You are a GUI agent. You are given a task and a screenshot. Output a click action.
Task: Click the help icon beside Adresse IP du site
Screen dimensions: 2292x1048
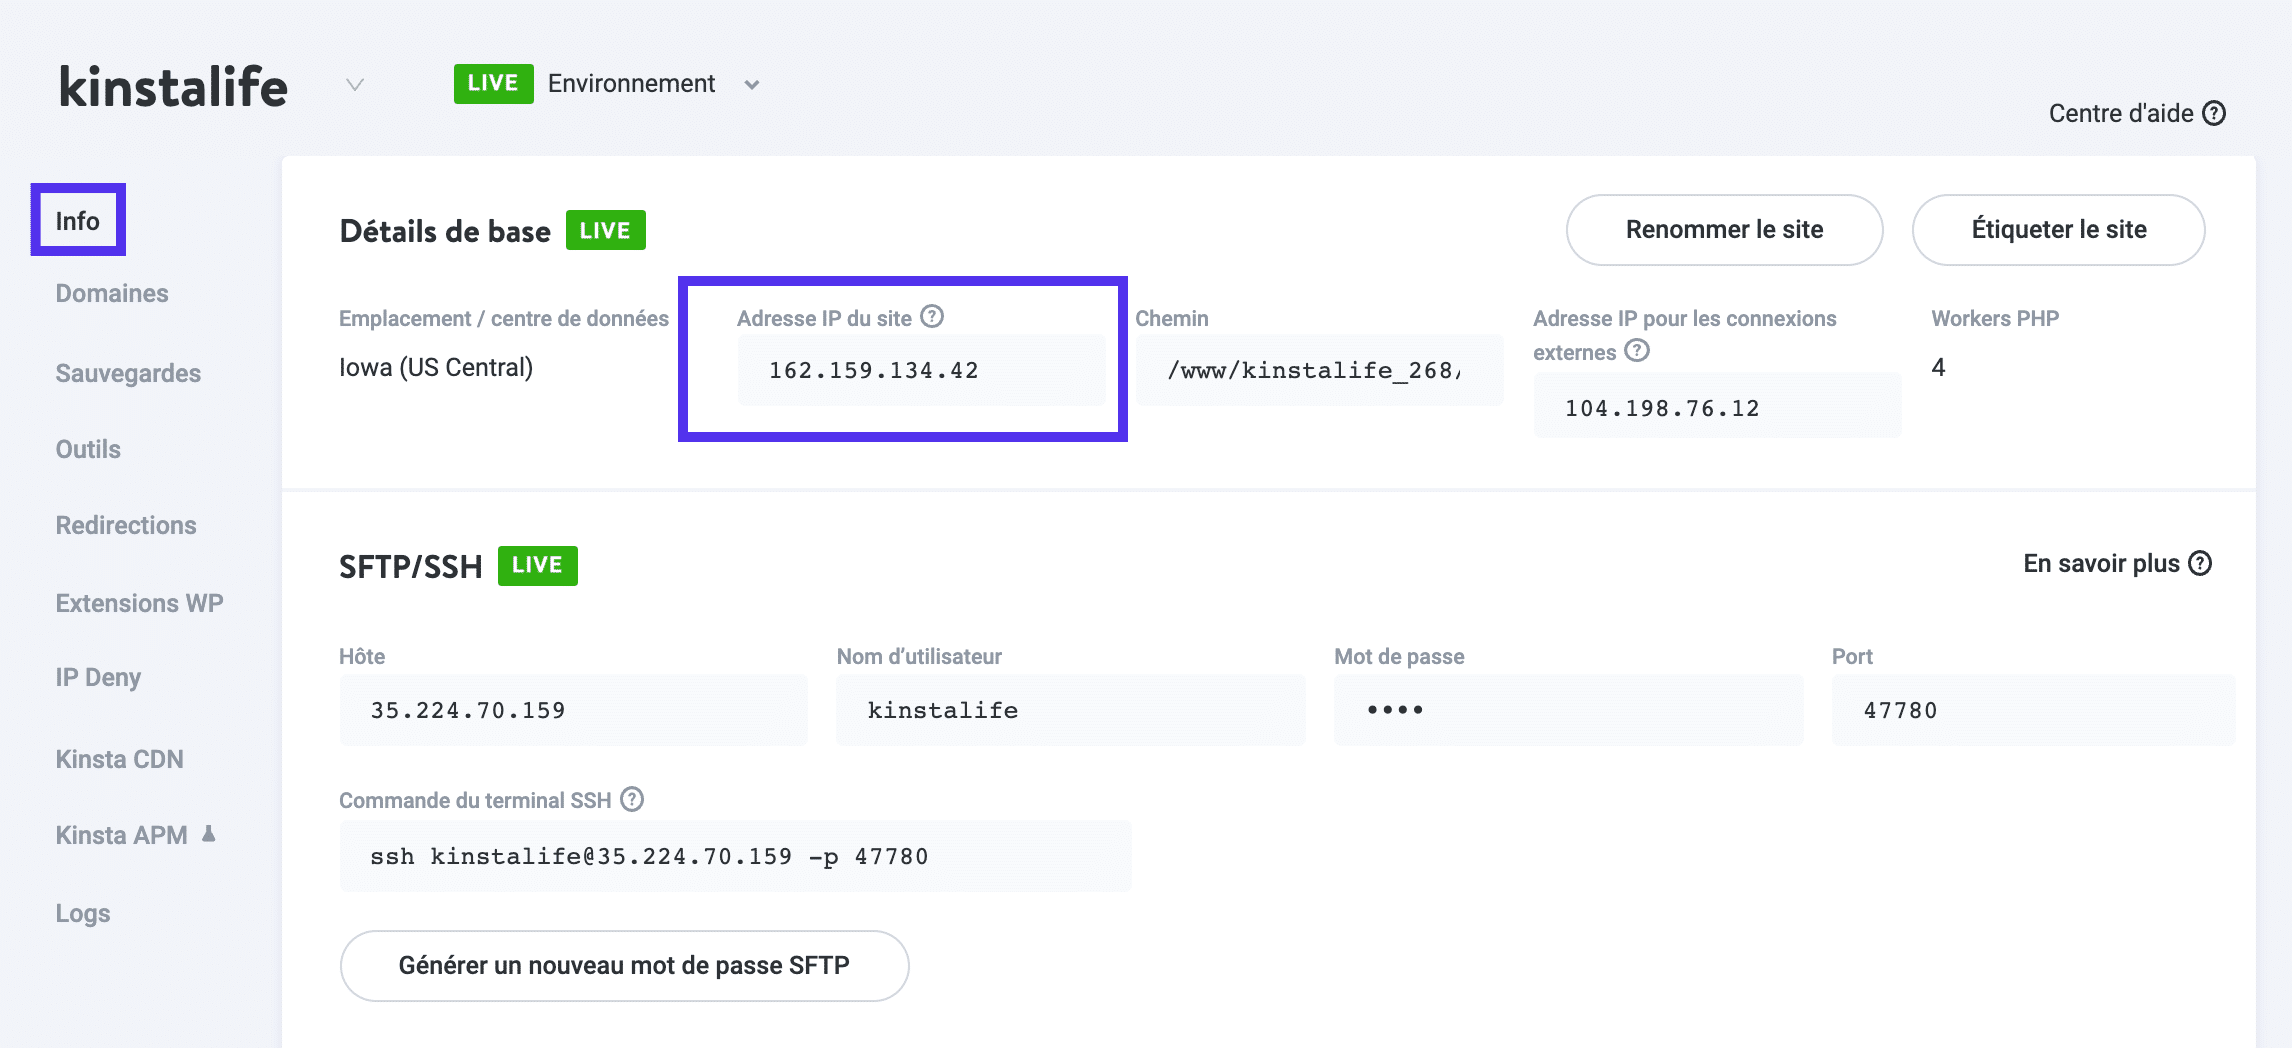[x=933, y=317]
